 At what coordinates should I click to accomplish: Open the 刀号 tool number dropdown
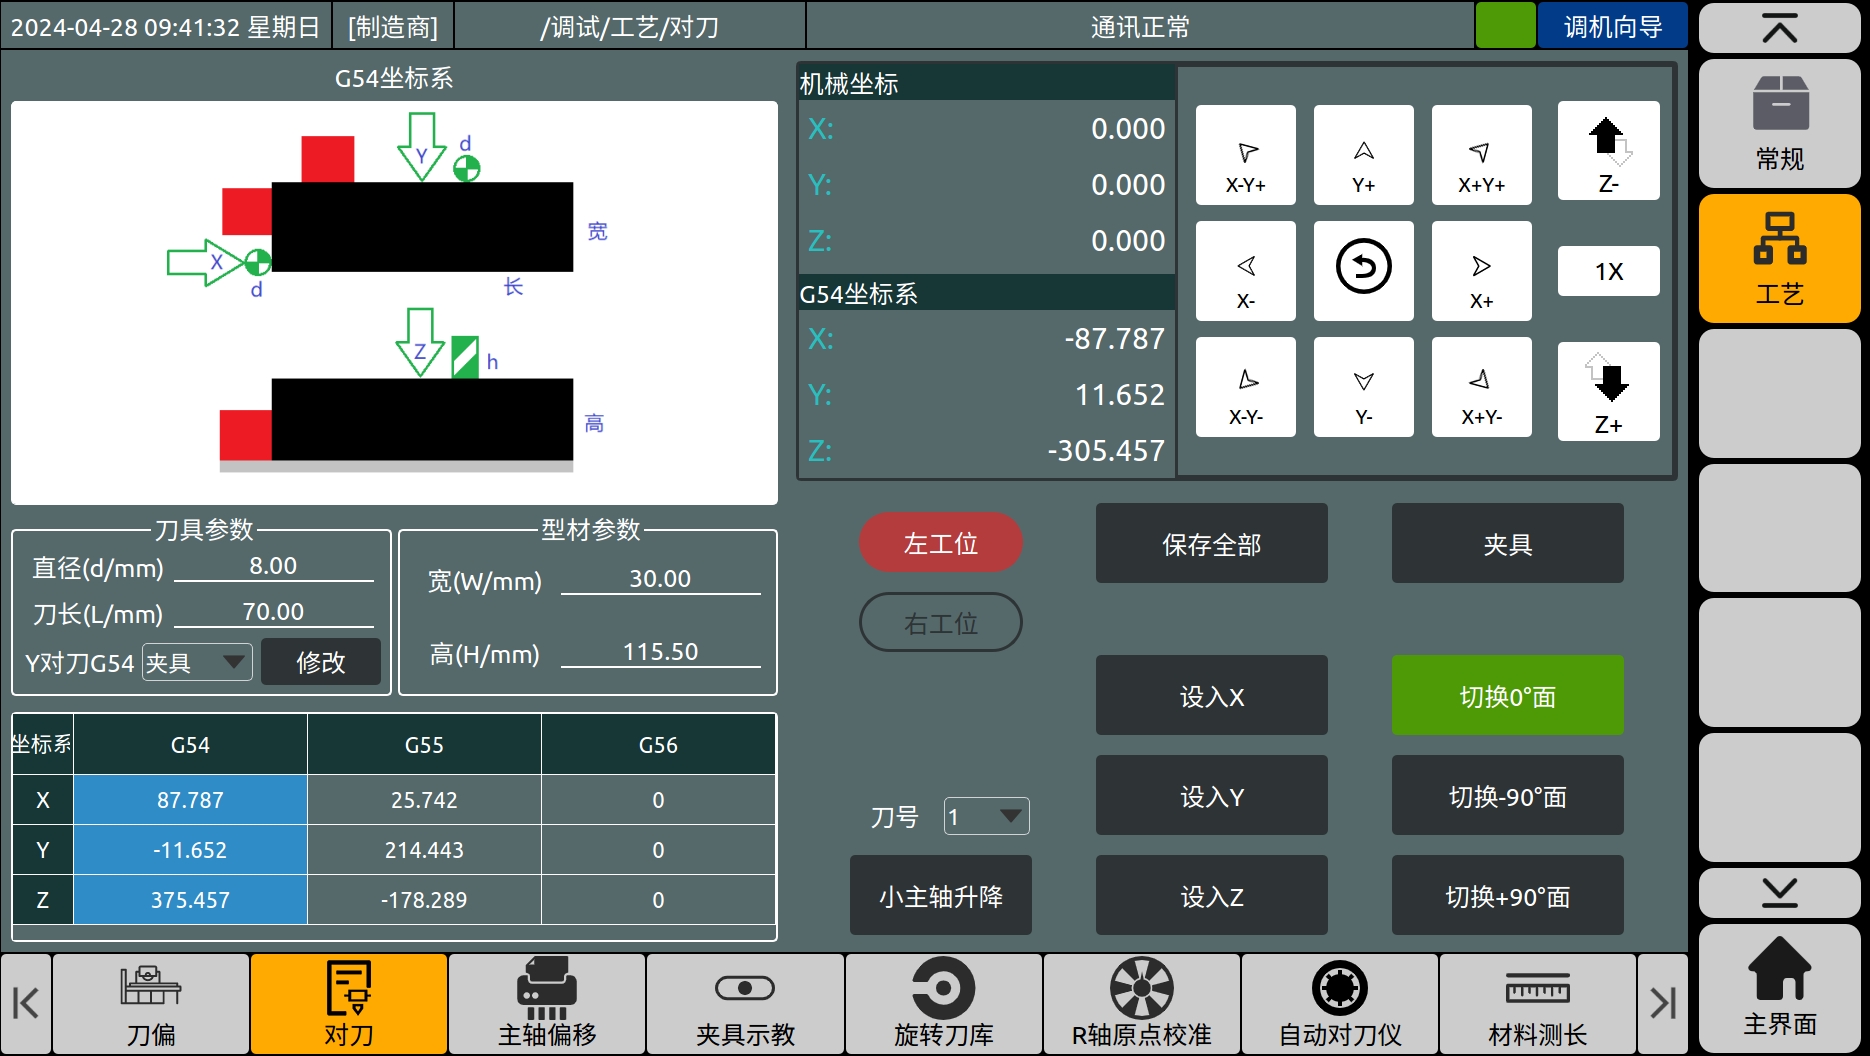pos(987,817)
